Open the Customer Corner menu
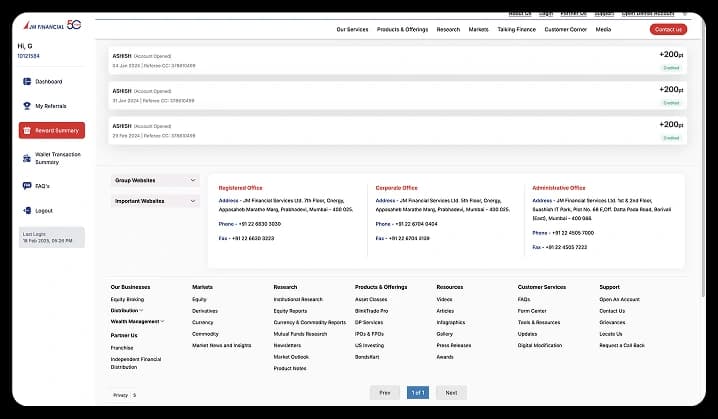Screen dimensions: 718x419 566,29
